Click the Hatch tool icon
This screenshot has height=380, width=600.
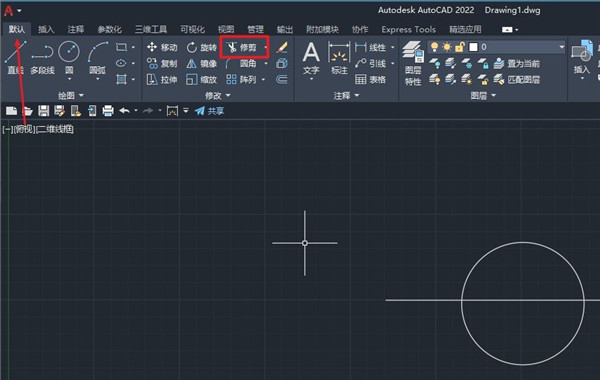point(121,79)
